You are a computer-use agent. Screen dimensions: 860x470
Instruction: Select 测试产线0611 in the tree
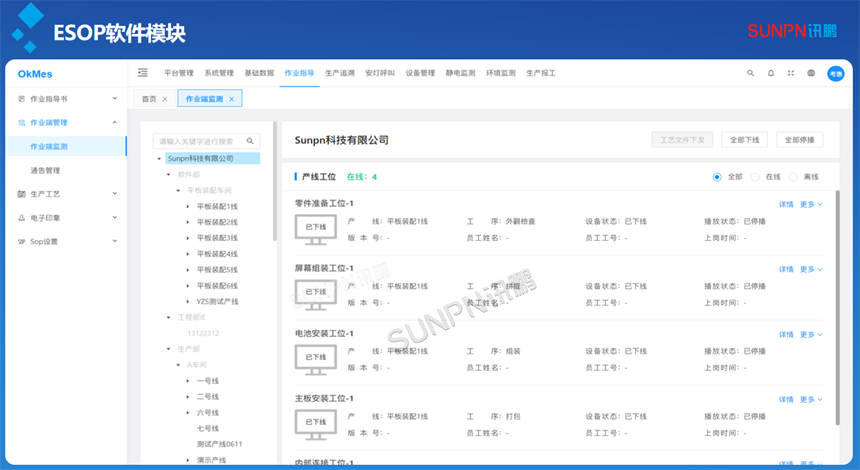pos(219,444)
